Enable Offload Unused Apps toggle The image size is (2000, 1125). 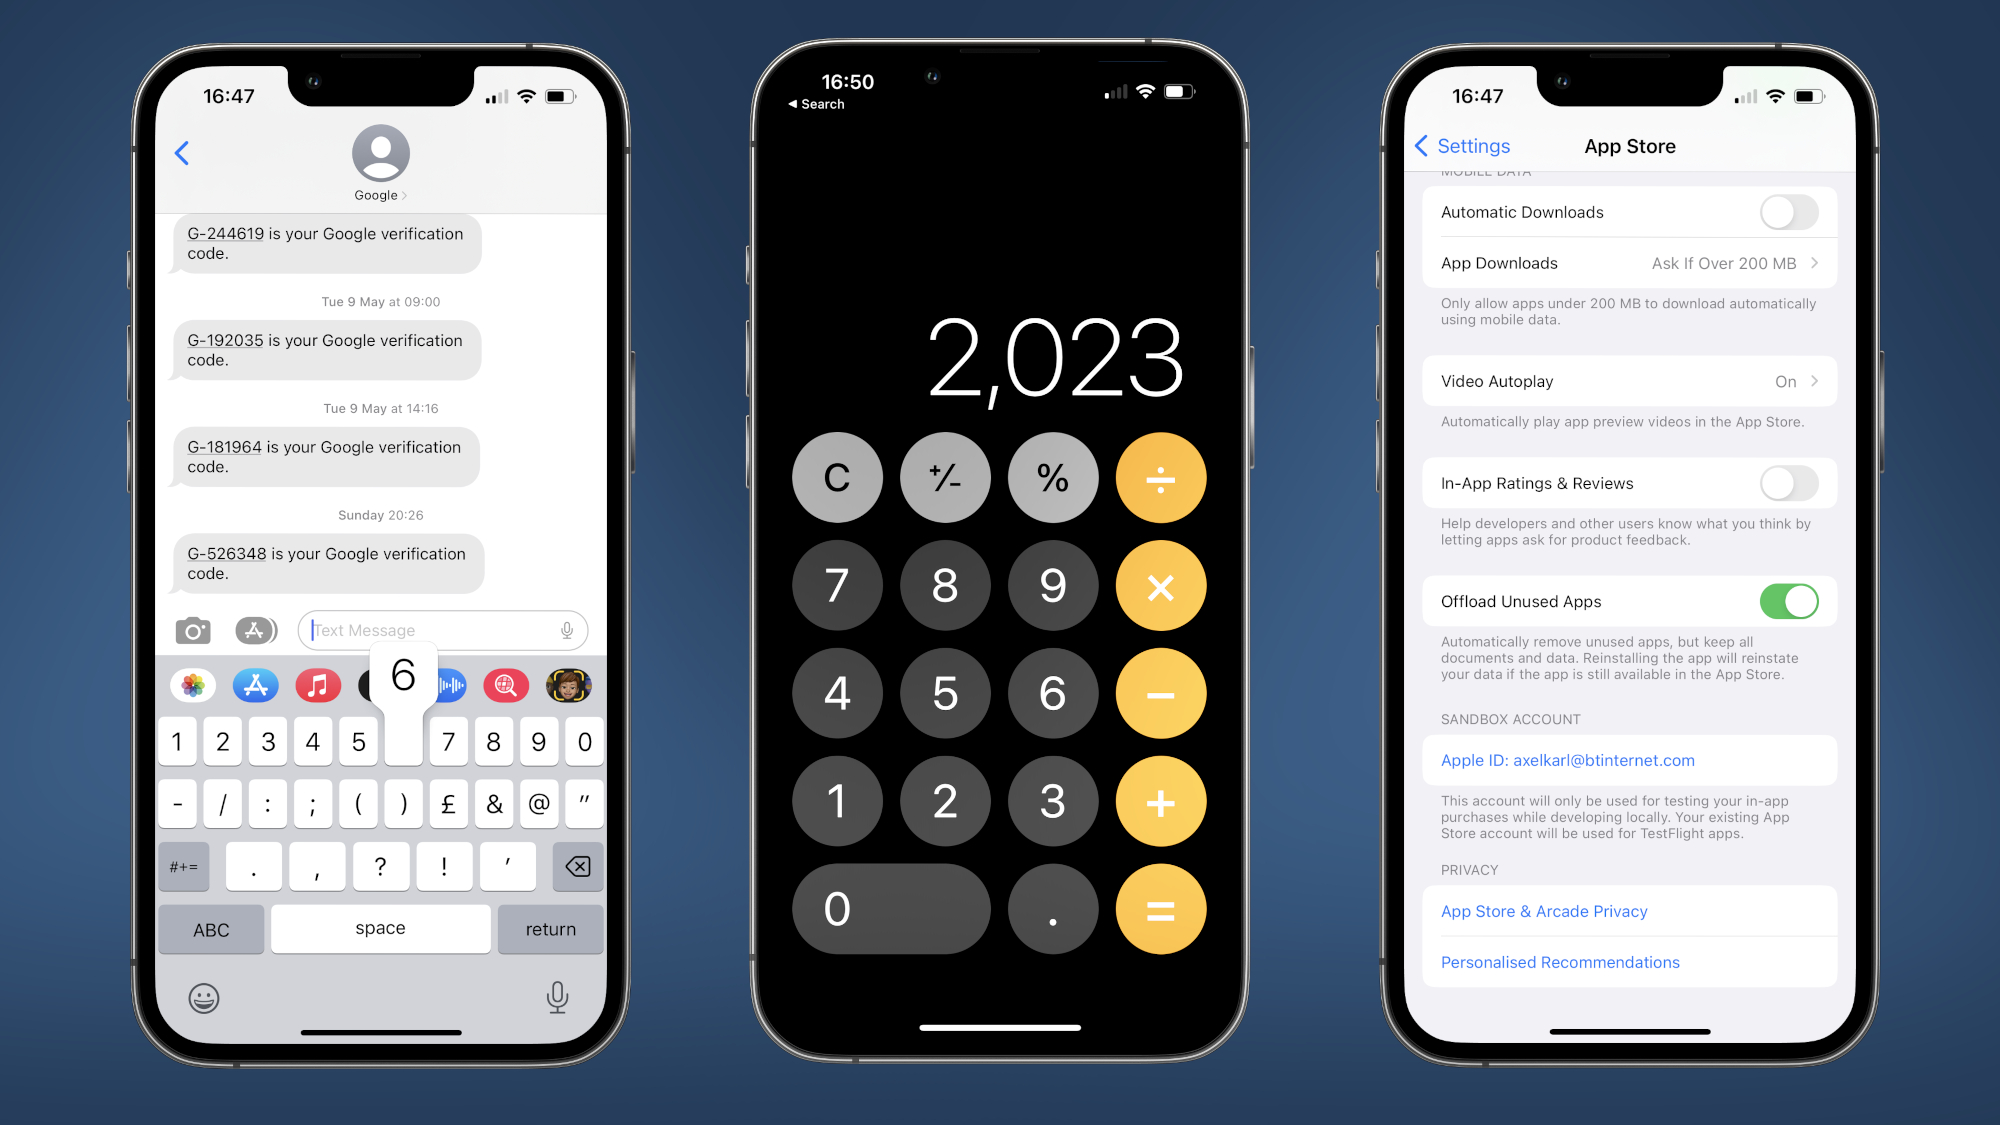point(1790,602)
